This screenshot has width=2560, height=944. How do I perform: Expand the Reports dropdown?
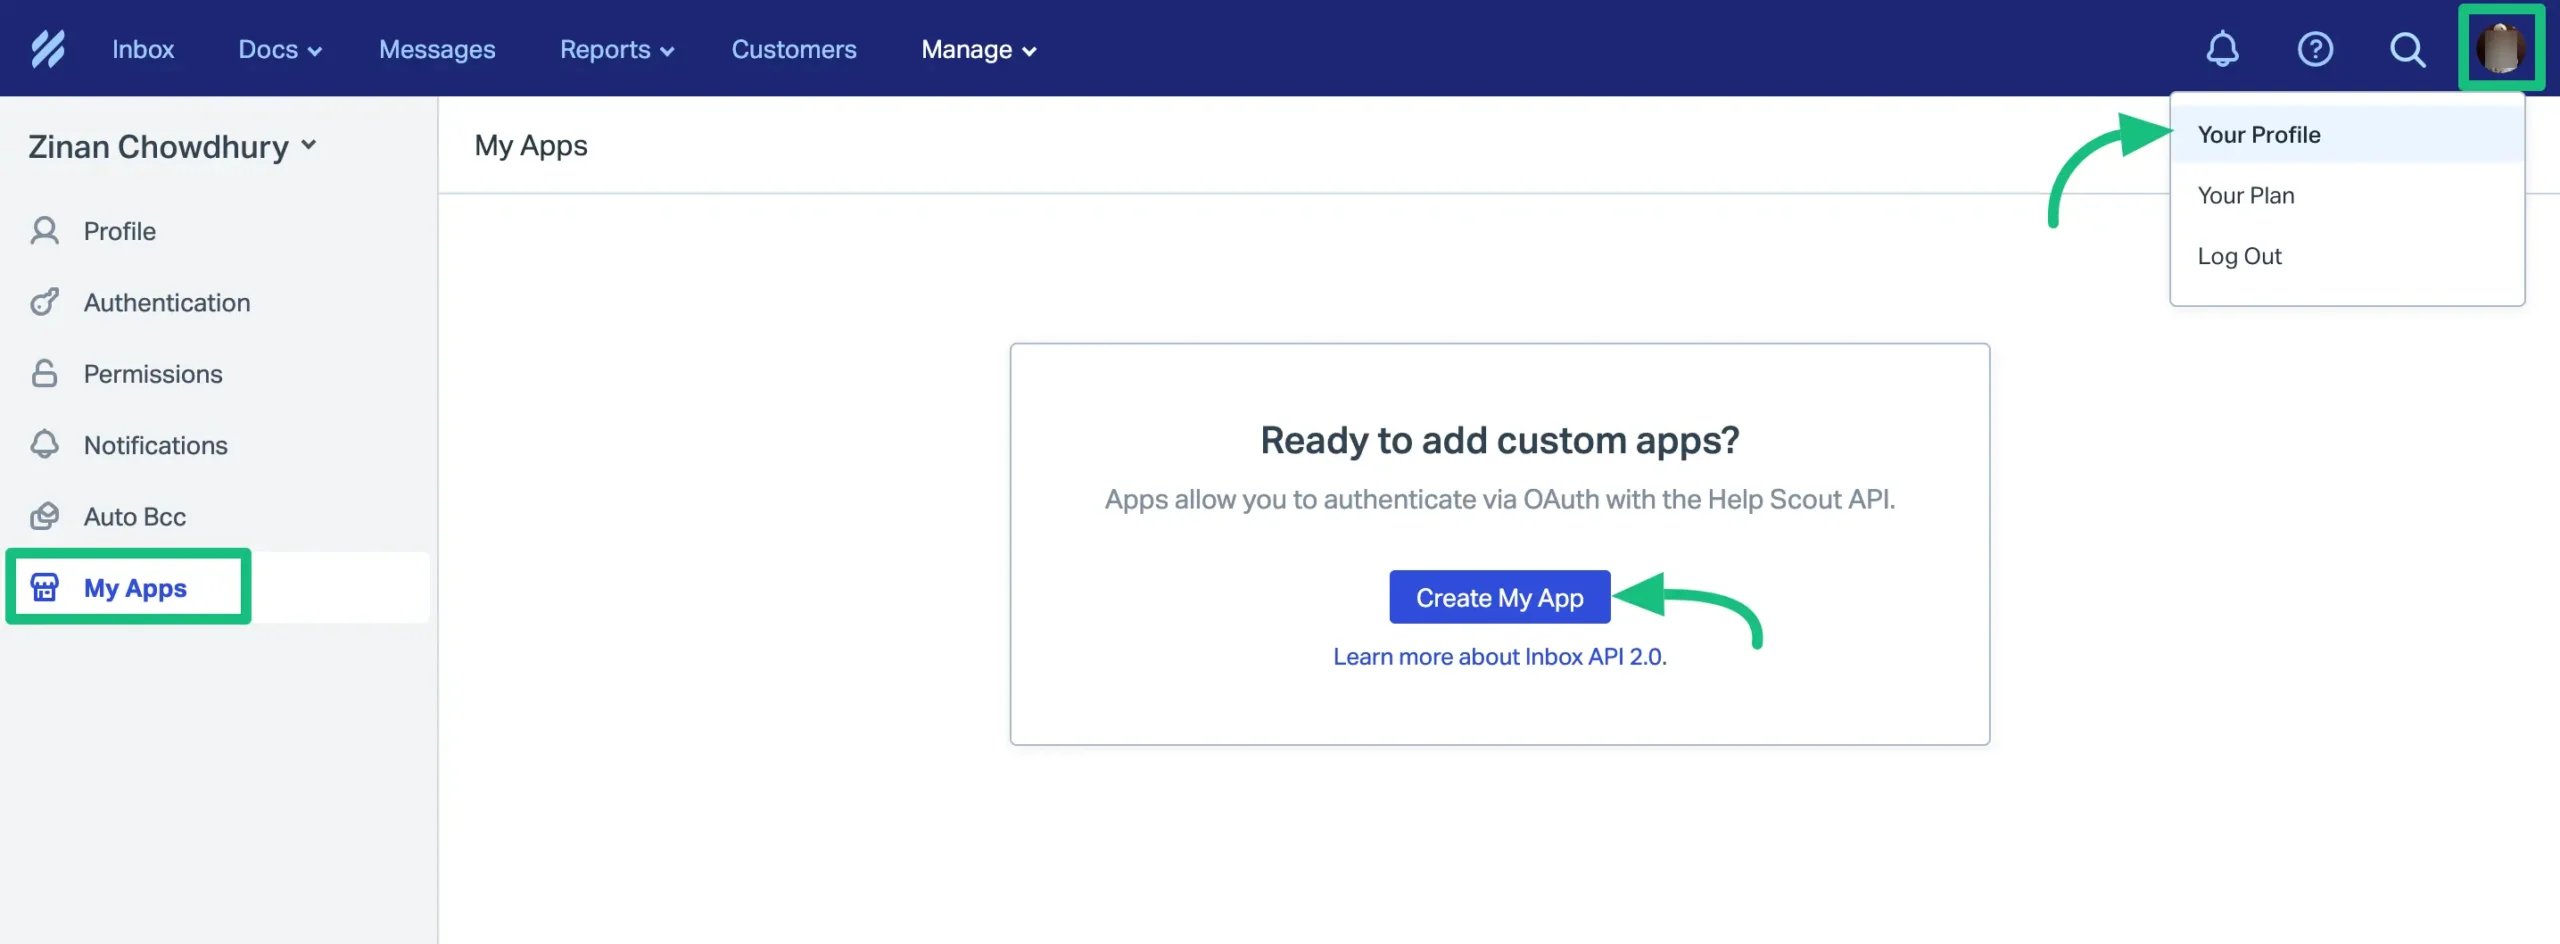616,48
